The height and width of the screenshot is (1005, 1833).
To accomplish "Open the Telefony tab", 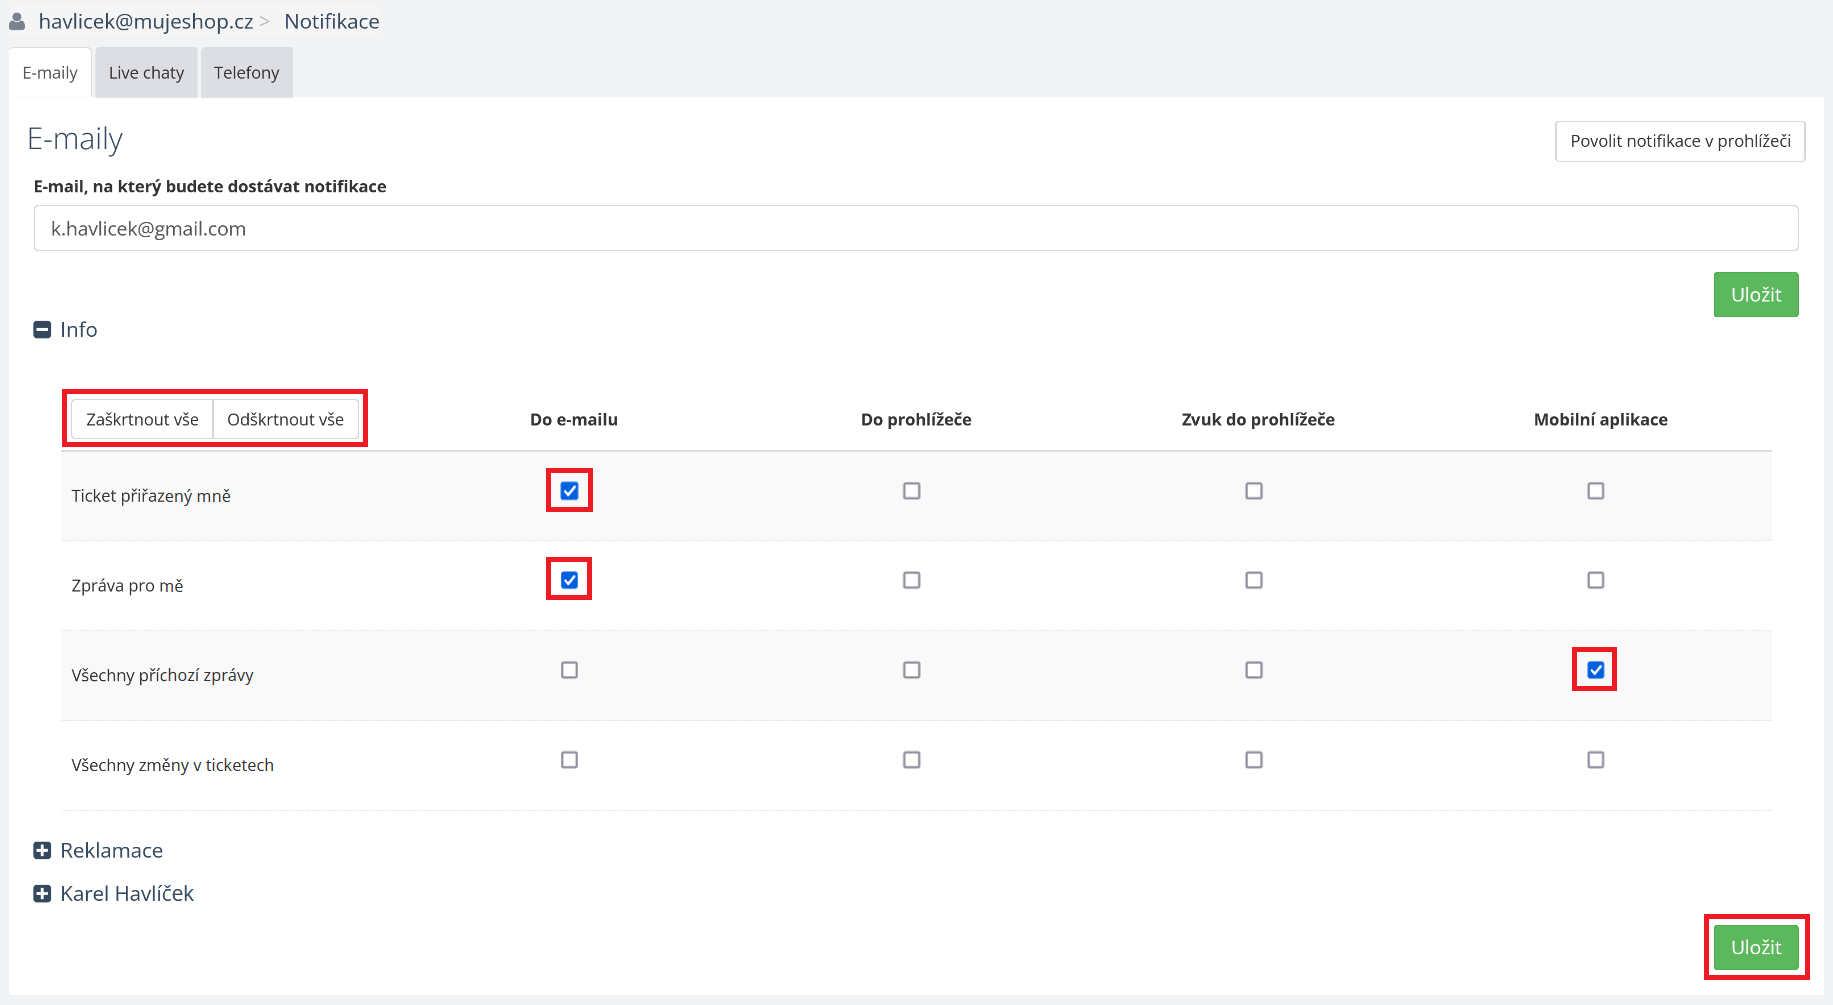I will [246, 73].
